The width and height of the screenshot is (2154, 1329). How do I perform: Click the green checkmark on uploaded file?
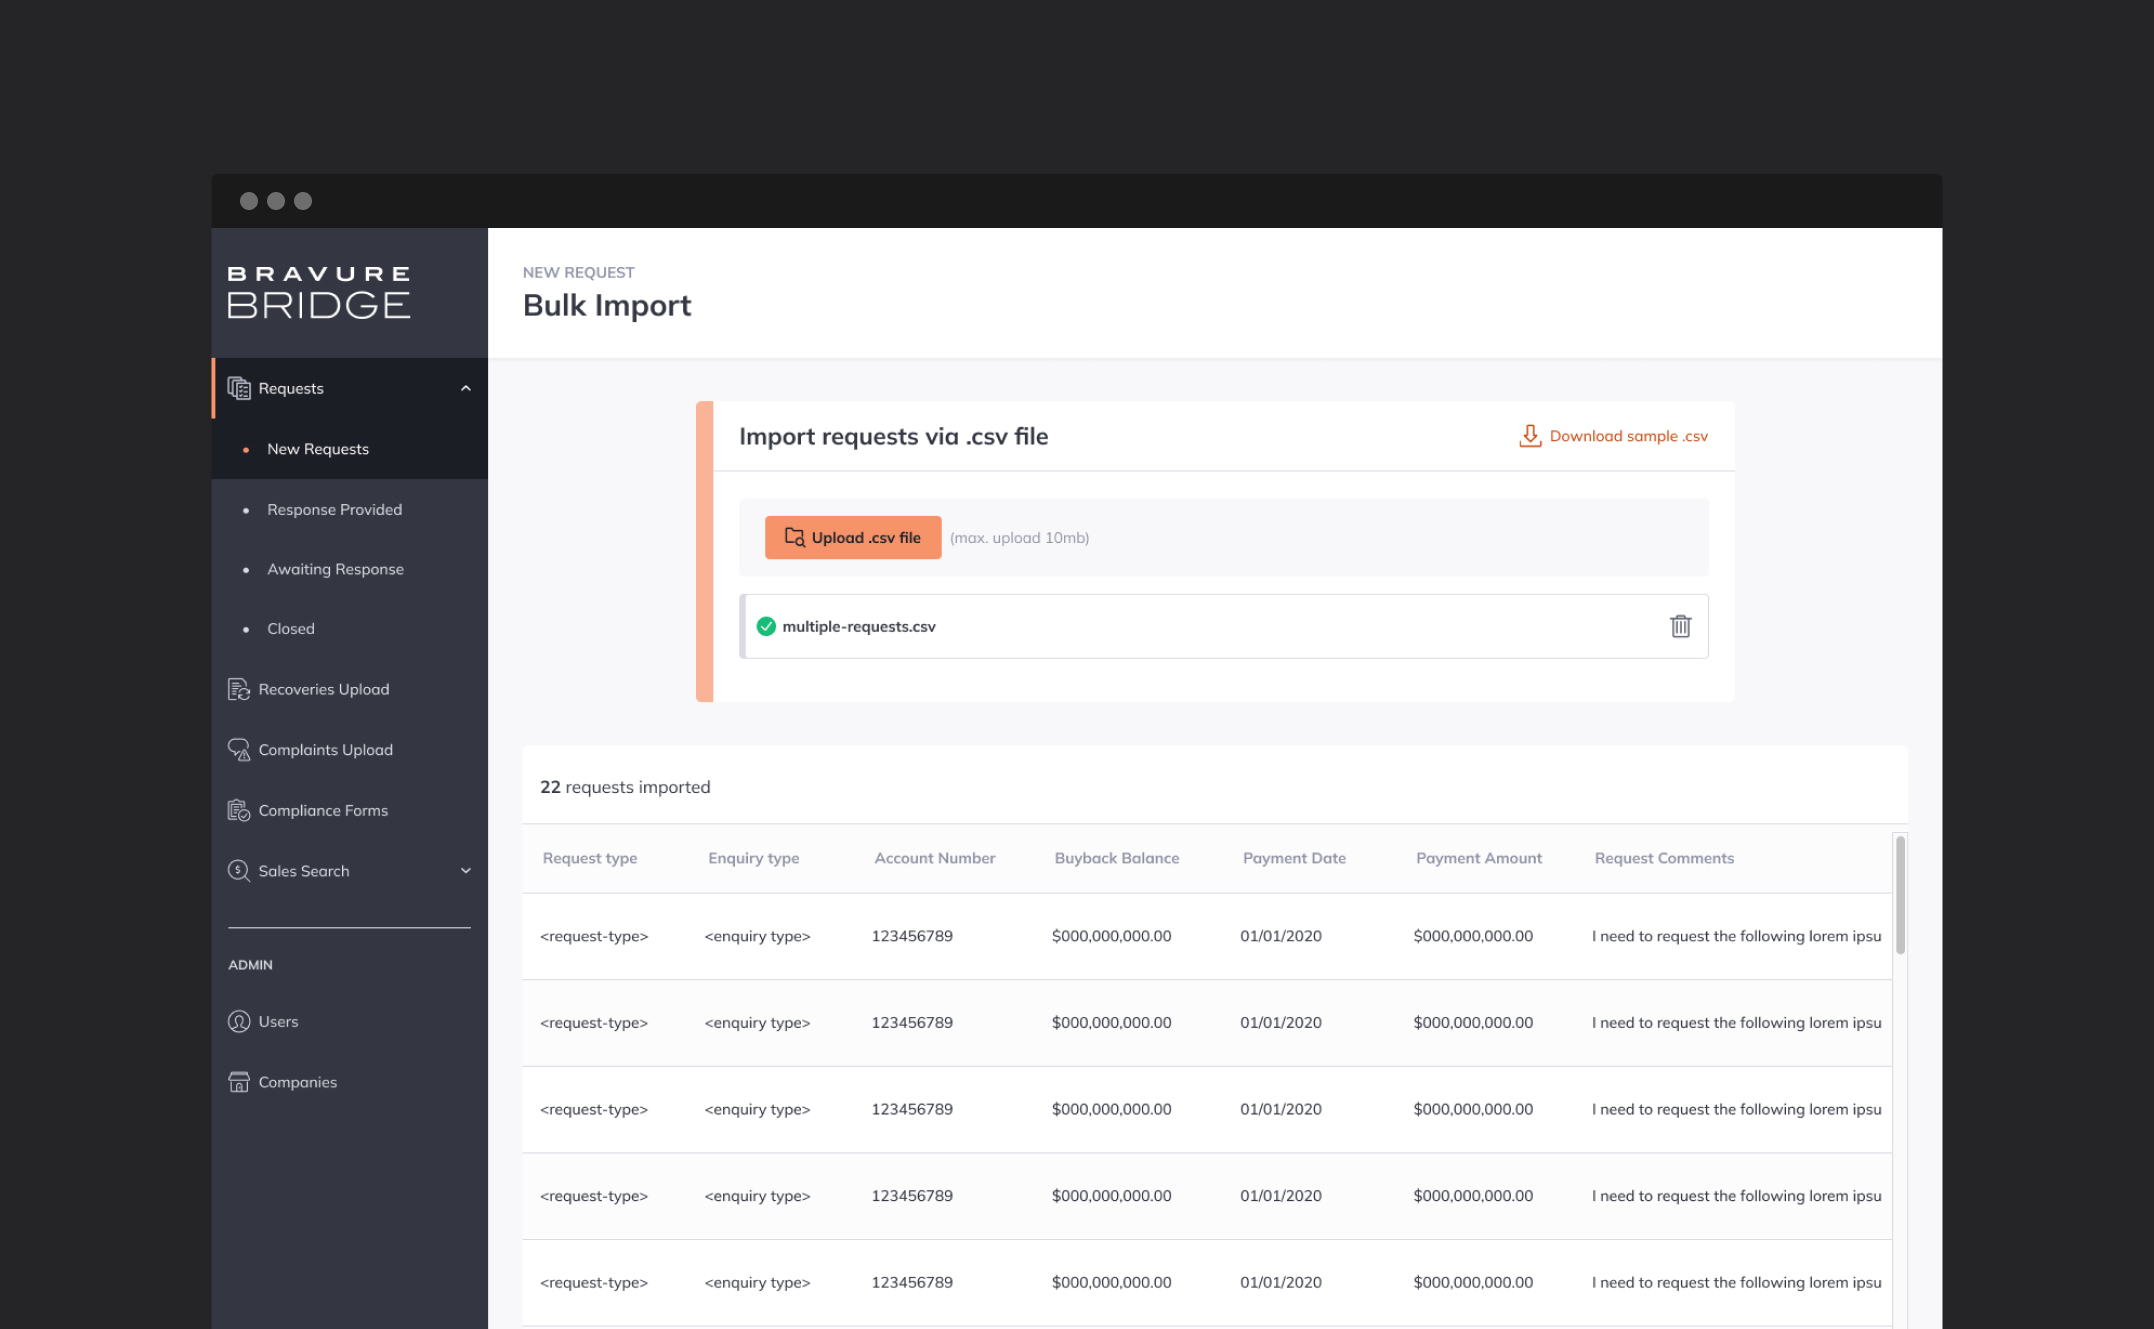pyautogui.click(x=766, y=626)
